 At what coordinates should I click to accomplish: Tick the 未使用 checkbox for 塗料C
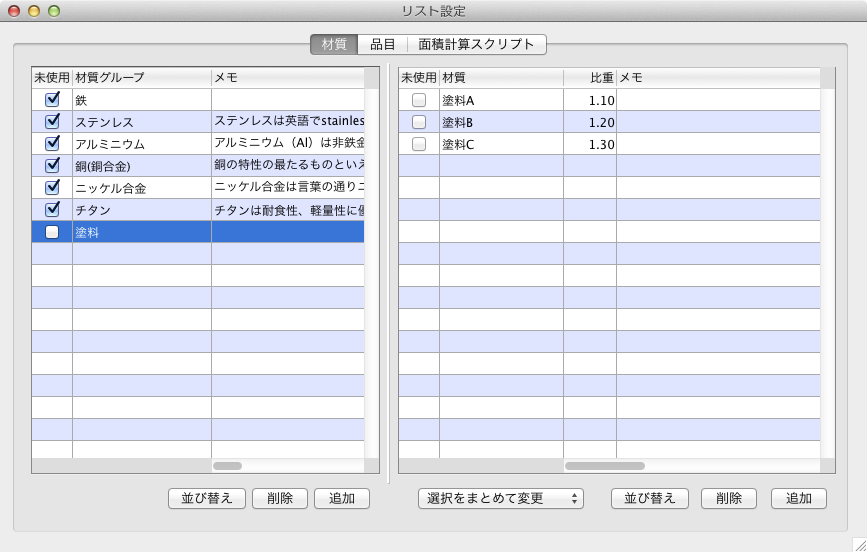tap(418, 144)
